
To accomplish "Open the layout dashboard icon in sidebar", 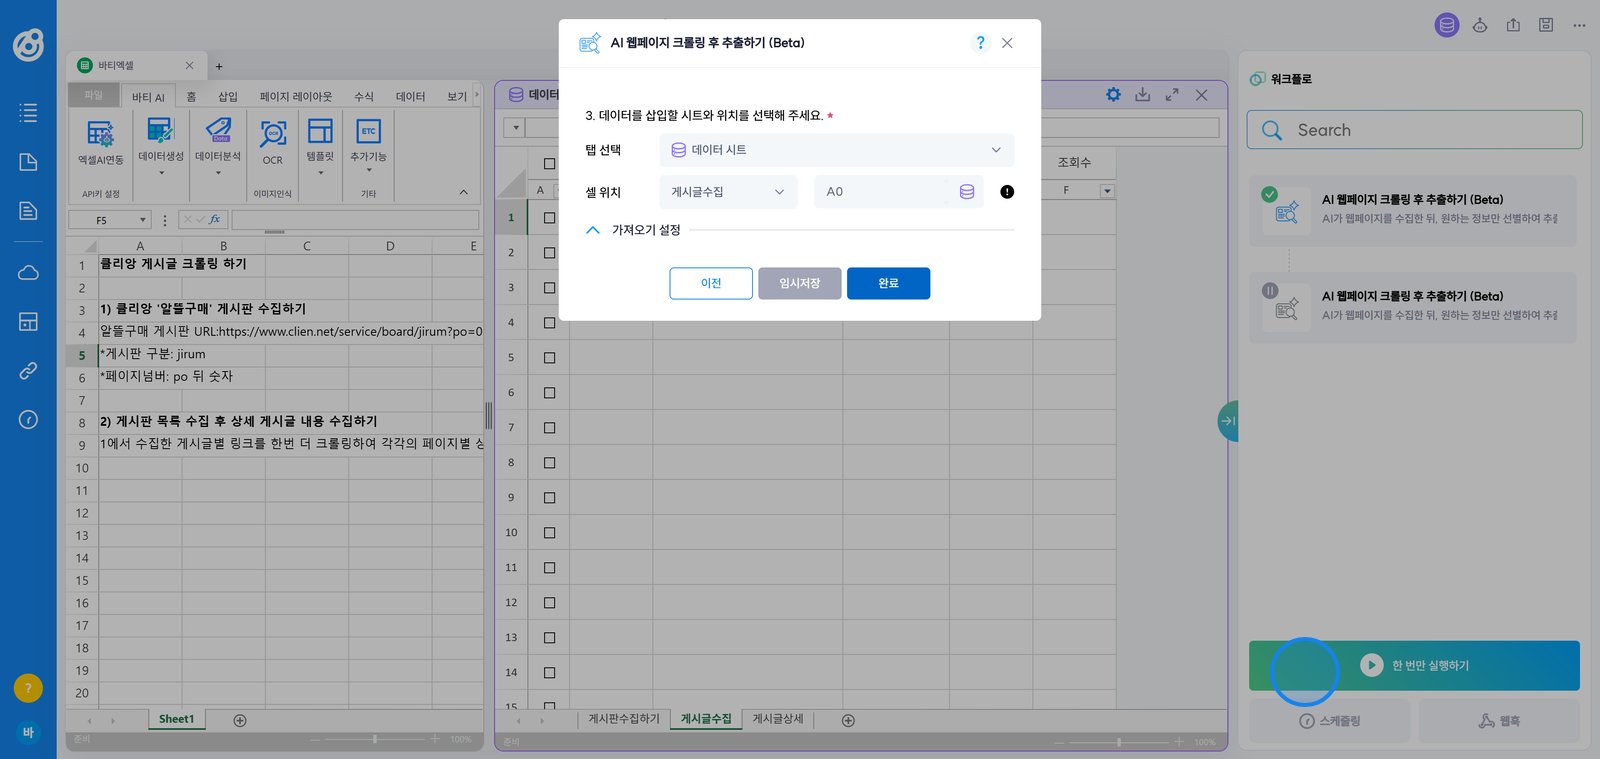I will (x=28, y=321).
